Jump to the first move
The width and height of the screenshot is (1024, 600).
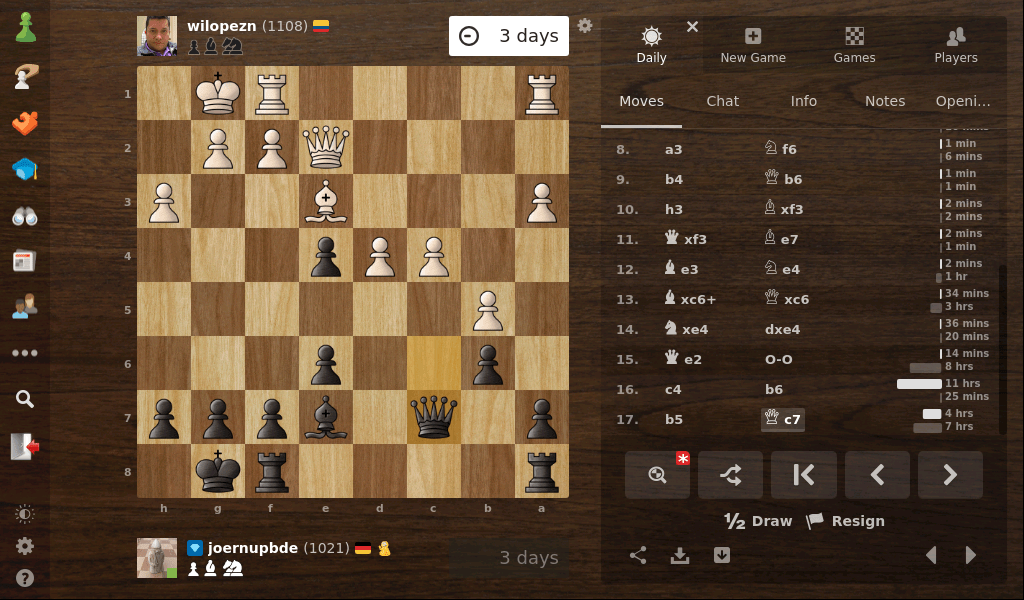(803, 475)
